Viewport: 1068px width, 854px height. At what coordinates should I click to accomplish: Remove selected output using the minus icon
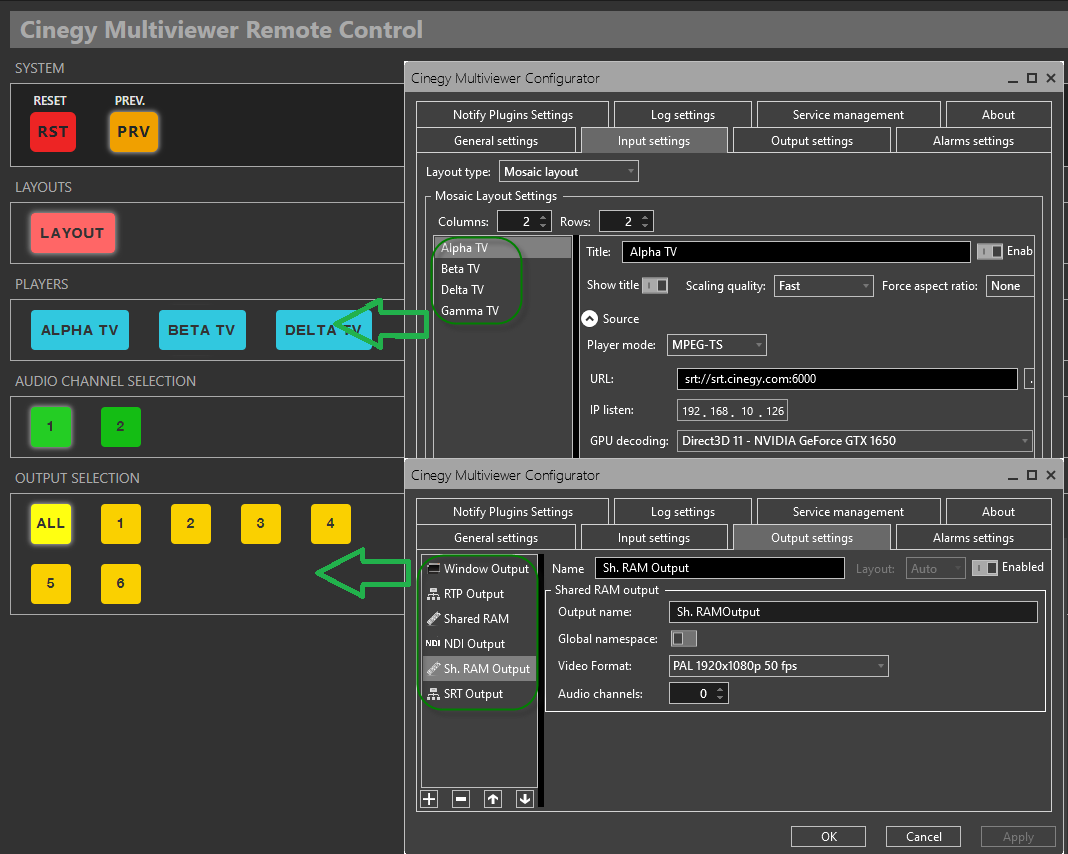pyautogui.click(x=460, y=799)
